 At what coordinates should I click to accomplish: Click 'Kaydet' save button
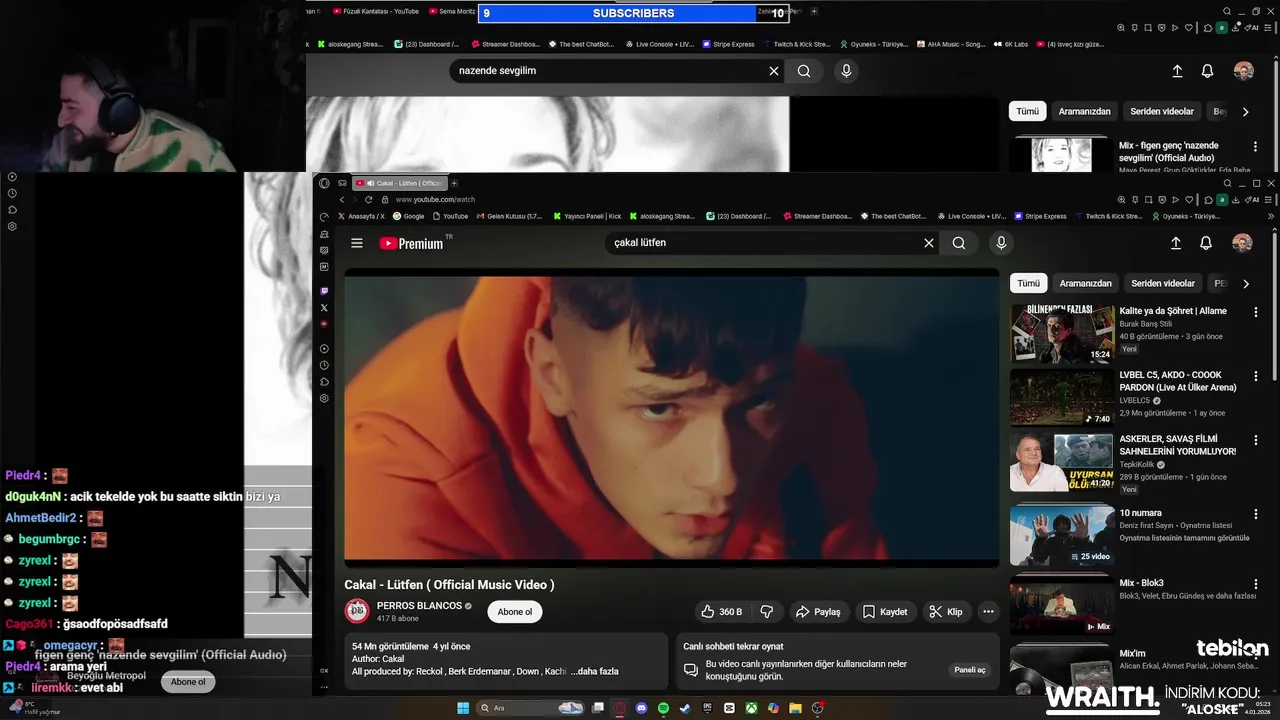coord(885,611)
